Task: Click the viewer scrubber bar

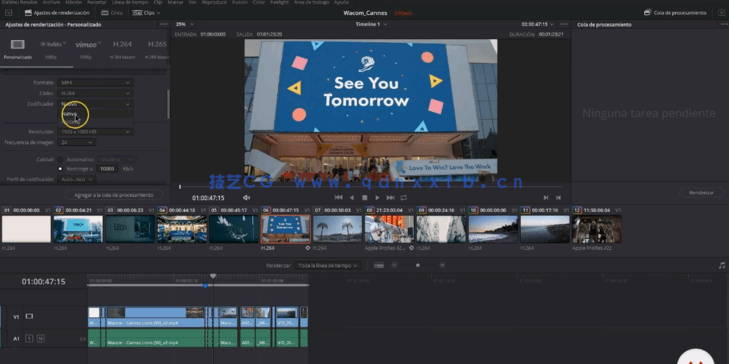Action: (371, 187)
